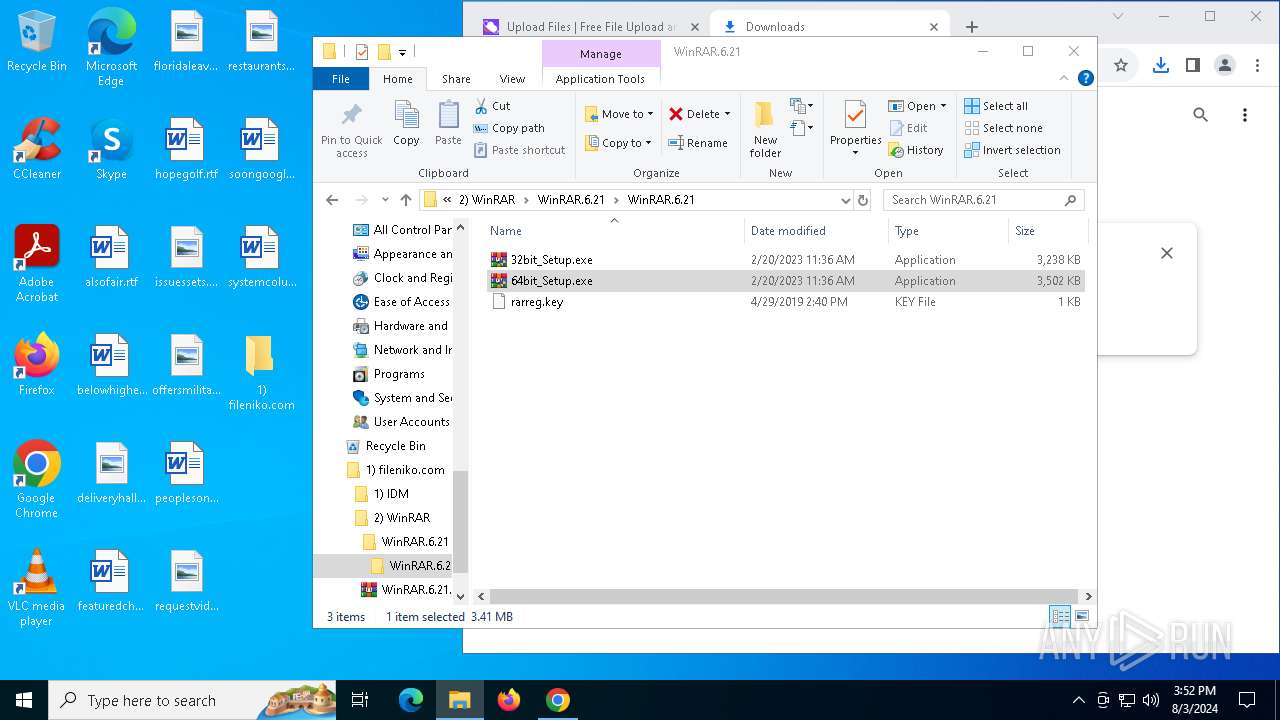
Task: Collapse the ribbon with chevron arrow
Action: tap(1064, 78)
